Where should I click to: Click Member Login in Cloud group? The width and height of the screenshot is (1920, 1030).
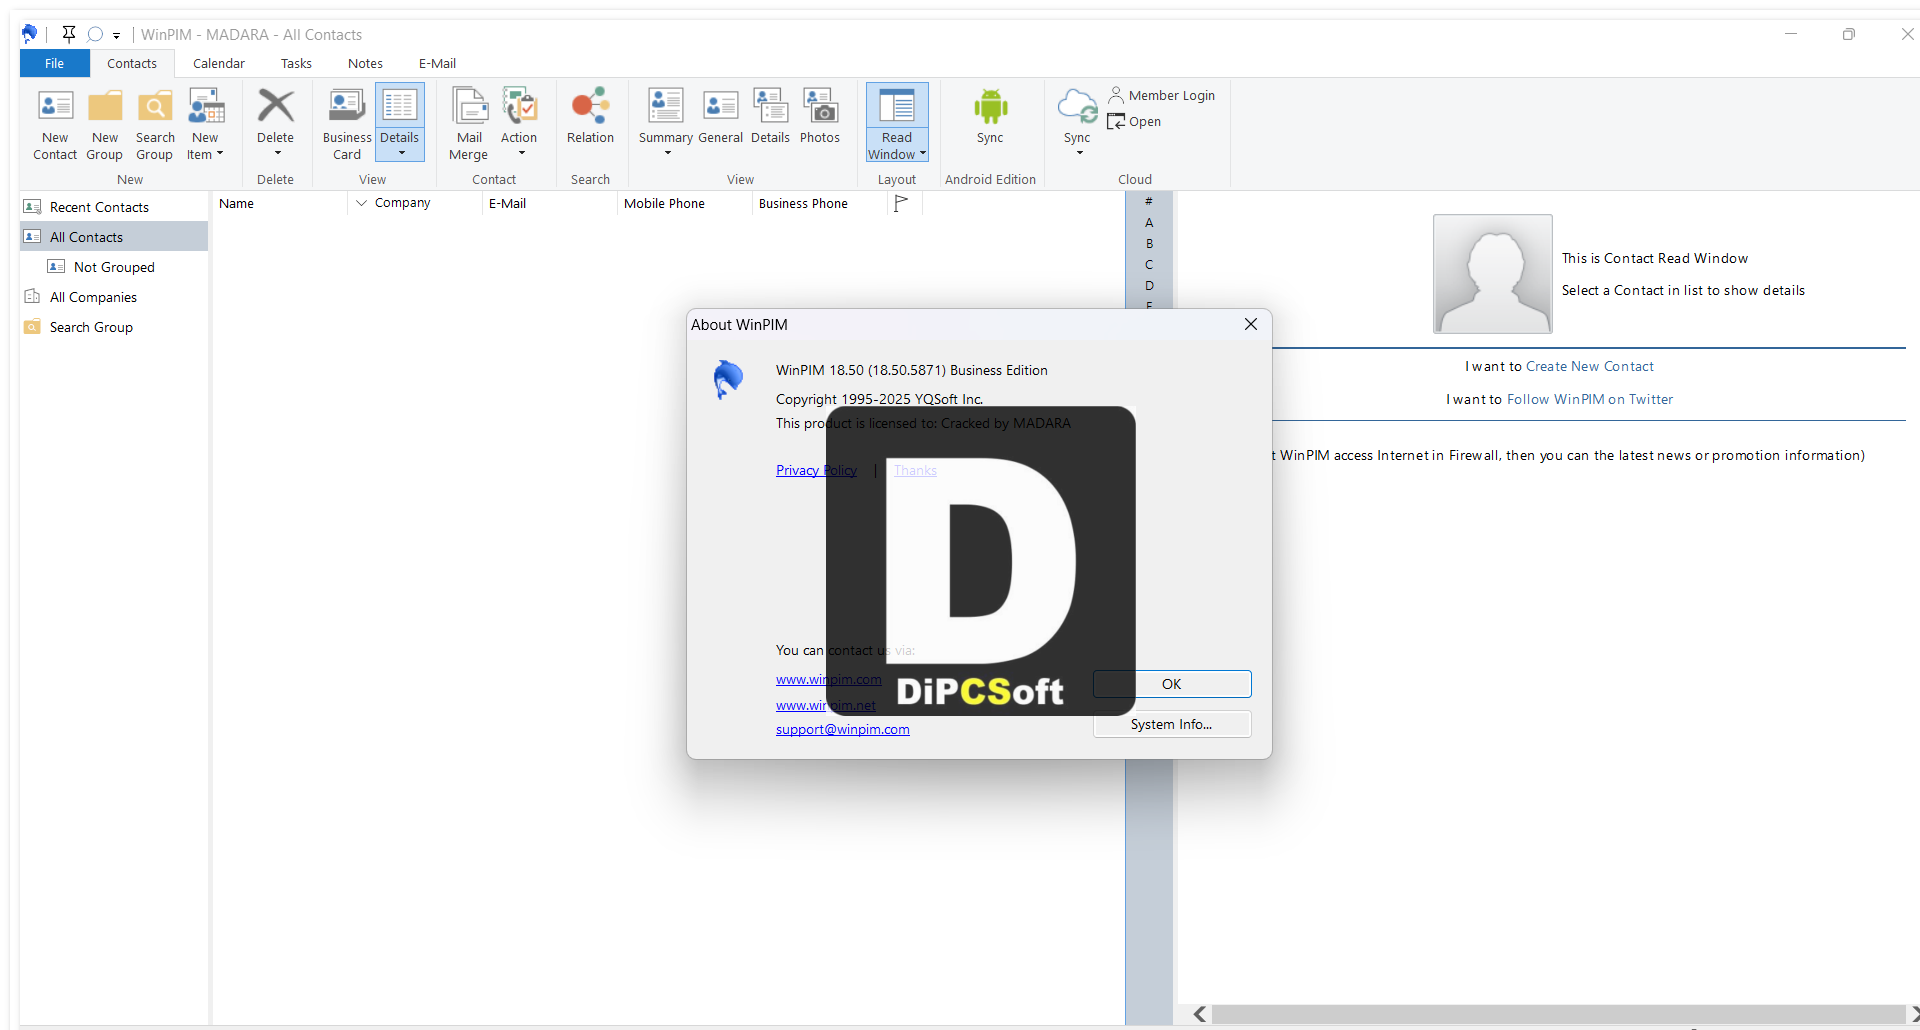click(x=1161, y=95)
